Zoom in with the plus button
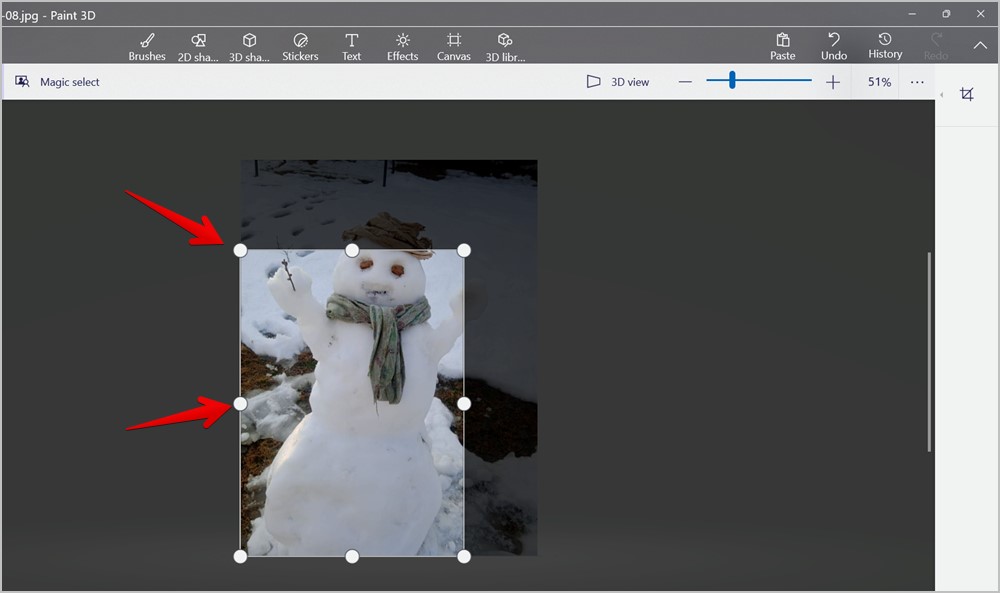 point(833,82)
